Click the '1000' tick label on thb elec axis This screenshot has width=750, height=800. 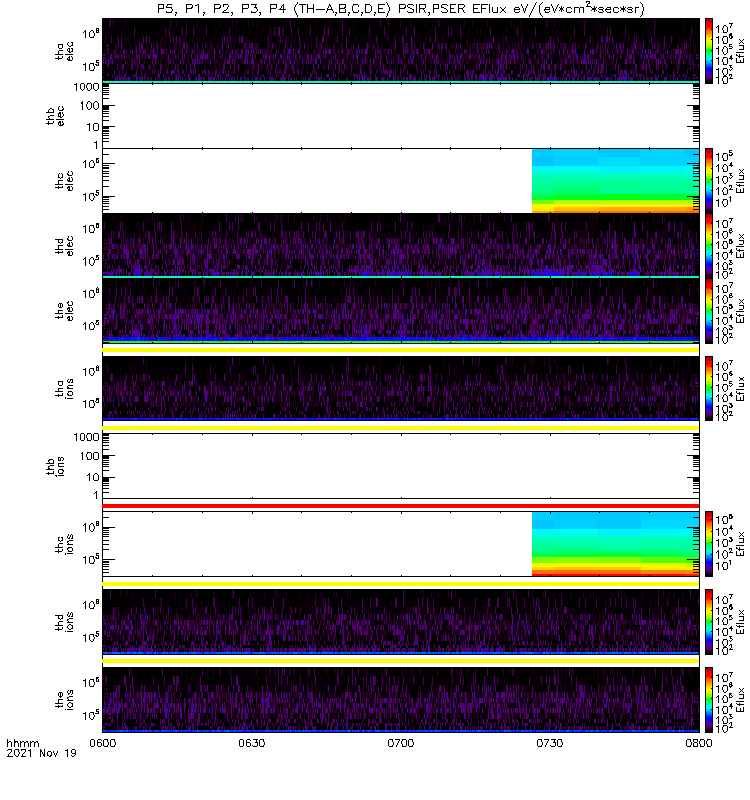(86, 87)
